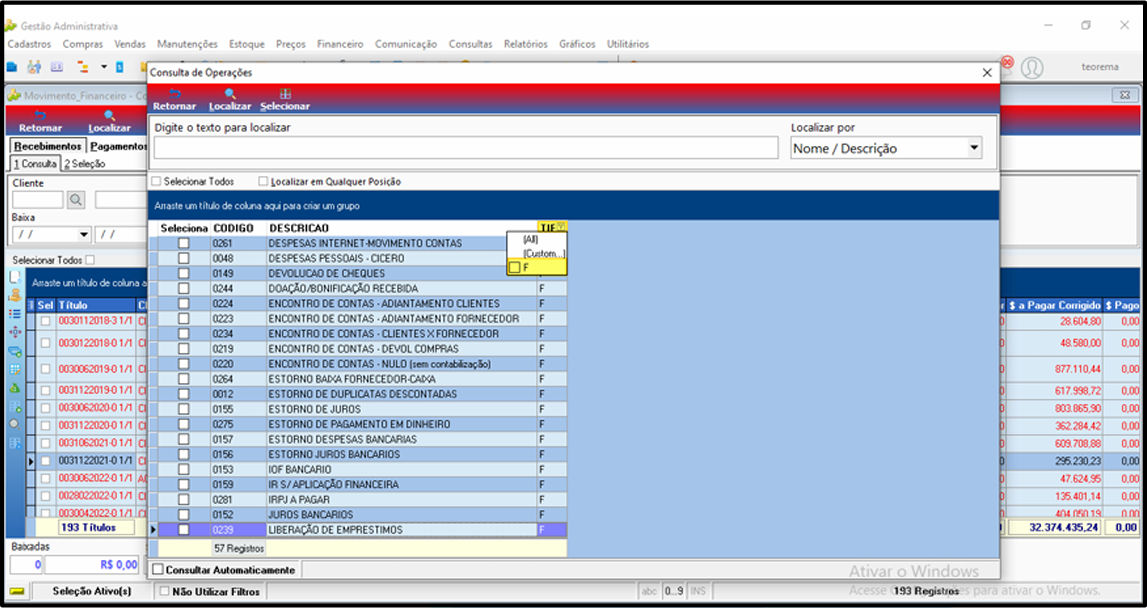
Task: Click Retornar icon in Movimento_Financeiro window
Action: click(40, 116)
